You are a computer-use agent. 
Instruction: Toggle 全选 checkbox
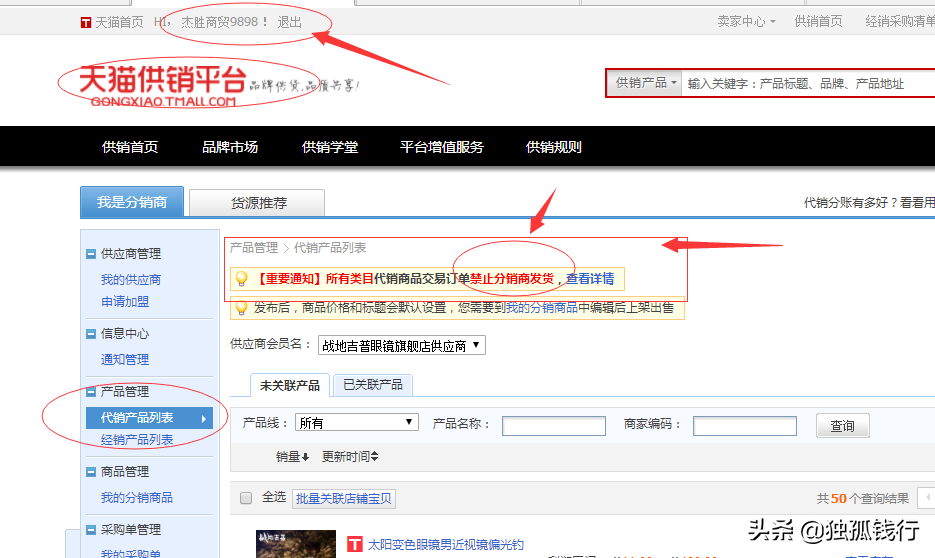click(x=246, y=498)
